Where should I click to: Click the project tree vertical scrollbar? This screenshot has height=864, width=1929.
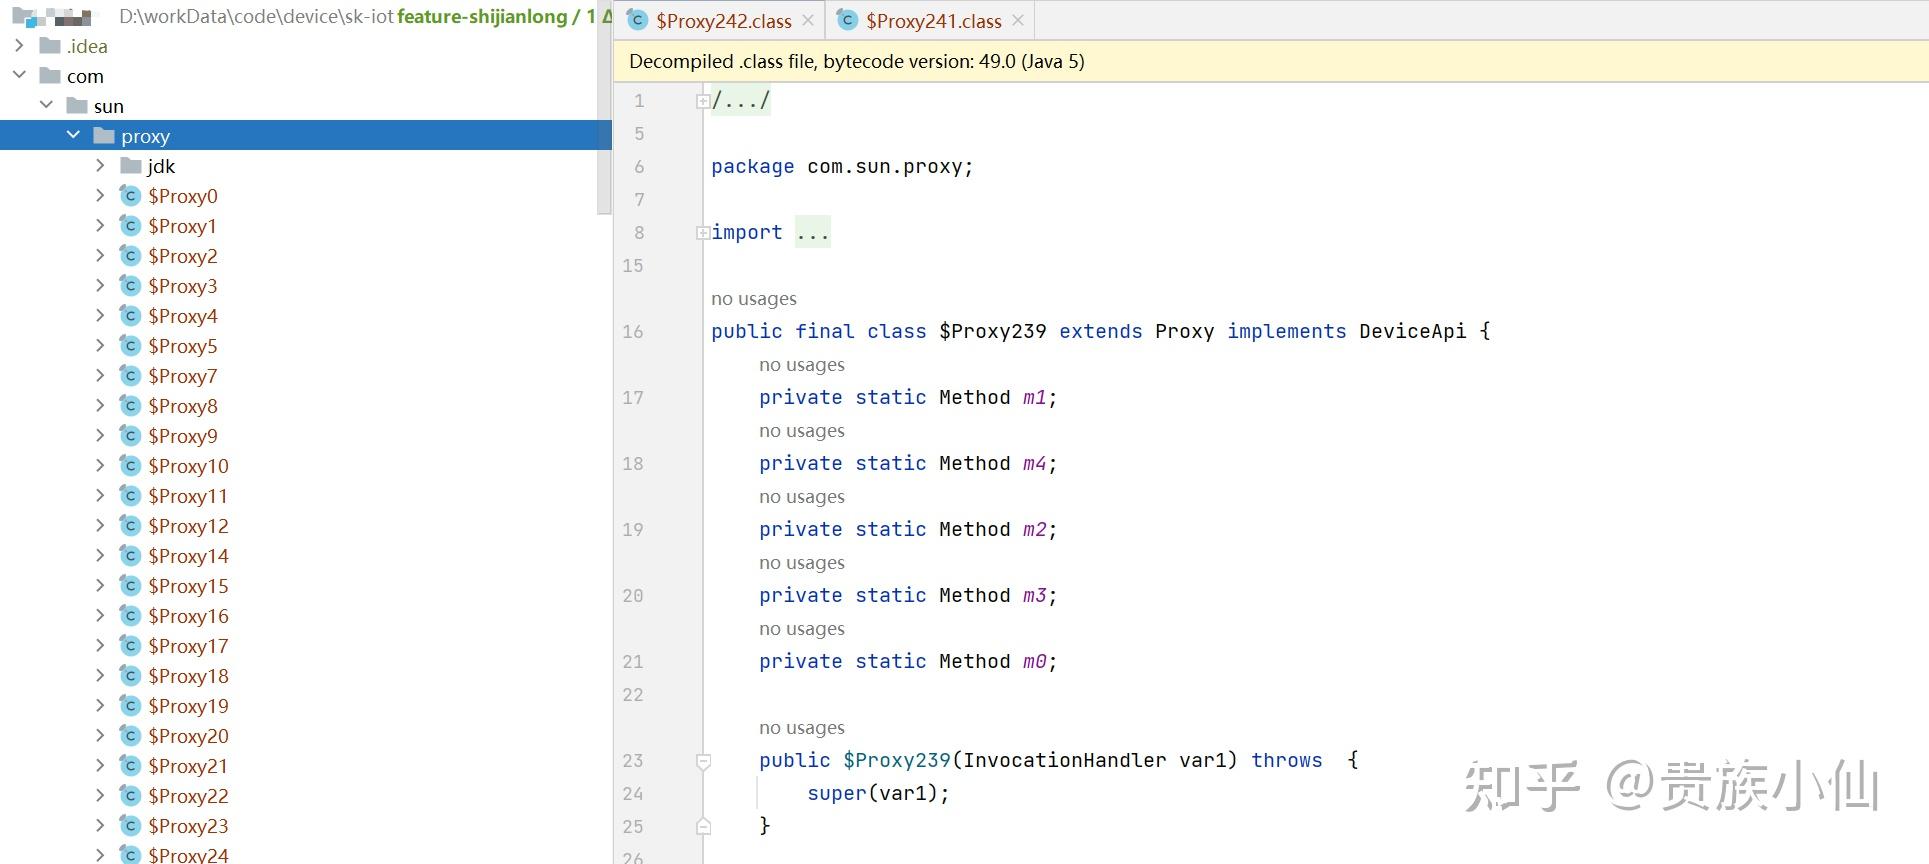pyautogui.click(x=603, y=120)
